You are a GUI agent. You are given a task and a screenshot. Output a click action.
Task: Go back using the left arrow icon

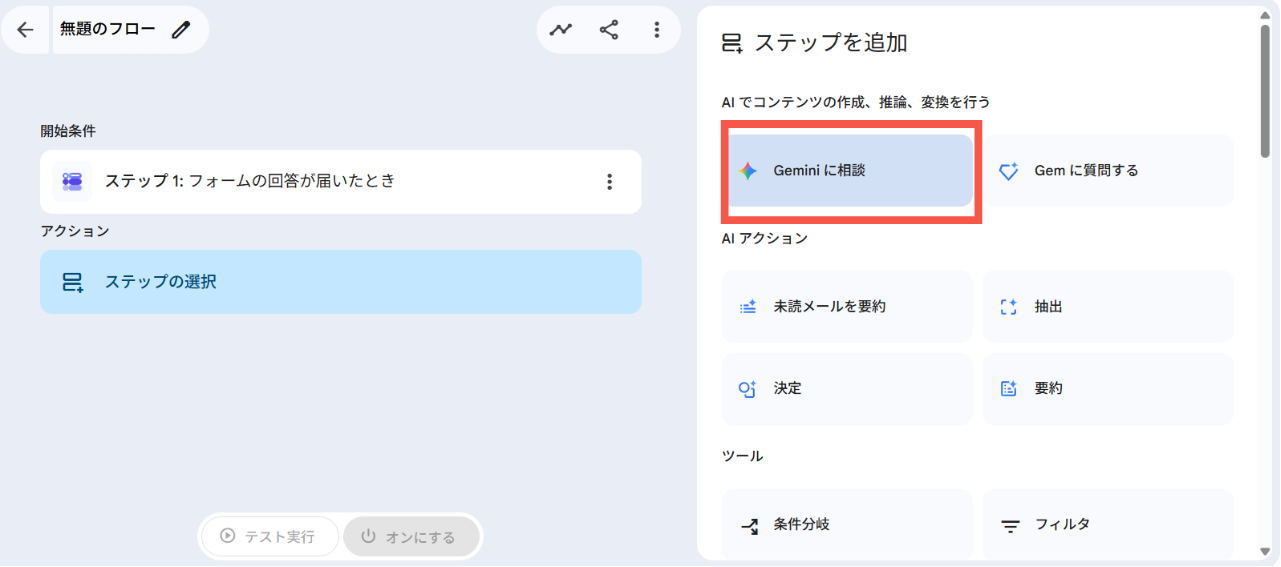[x=25, y=30]
